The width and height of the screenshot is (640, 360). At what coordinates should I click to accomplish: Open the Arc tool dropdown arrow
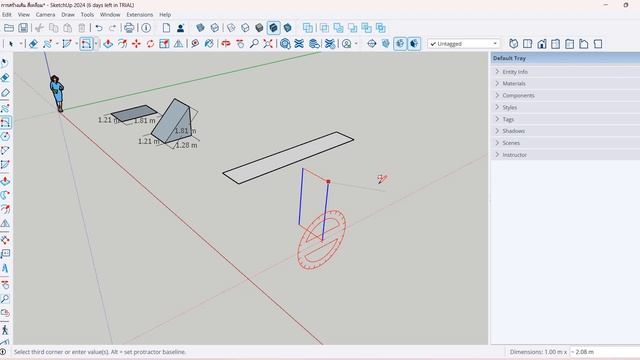point(76,44)
